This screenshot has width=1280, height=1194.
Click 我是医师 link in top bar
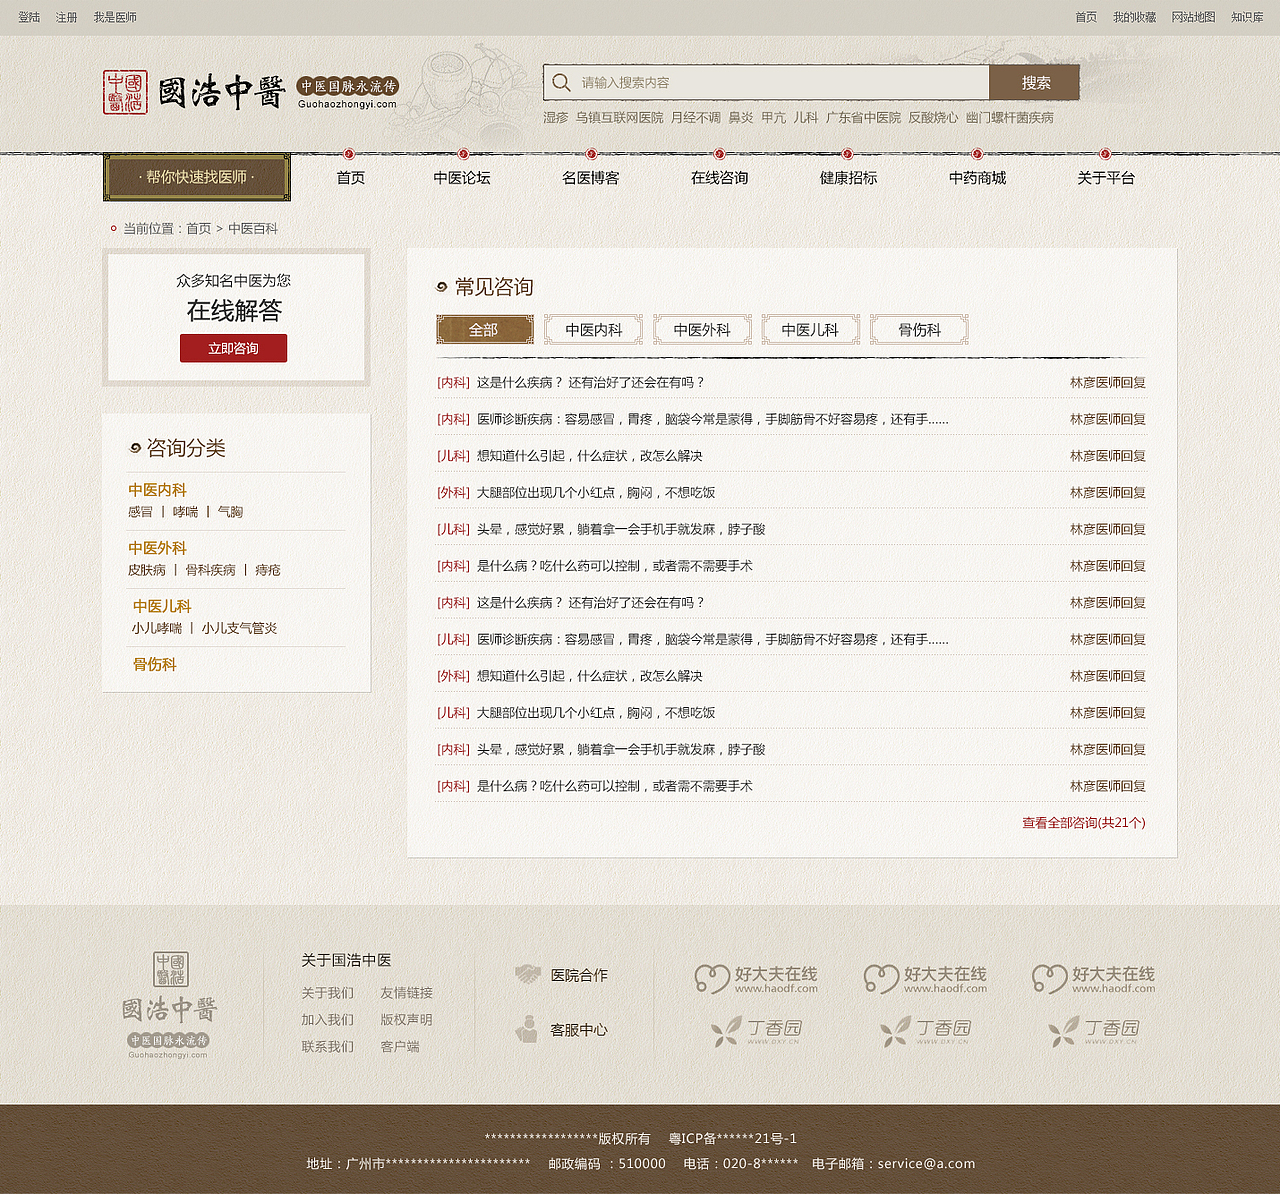[115, 17]
